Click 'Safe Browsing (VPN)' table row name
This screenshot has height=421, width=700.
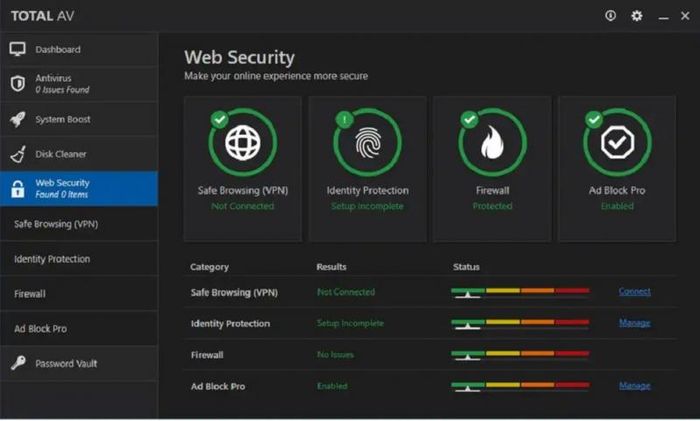pos(234,293)
